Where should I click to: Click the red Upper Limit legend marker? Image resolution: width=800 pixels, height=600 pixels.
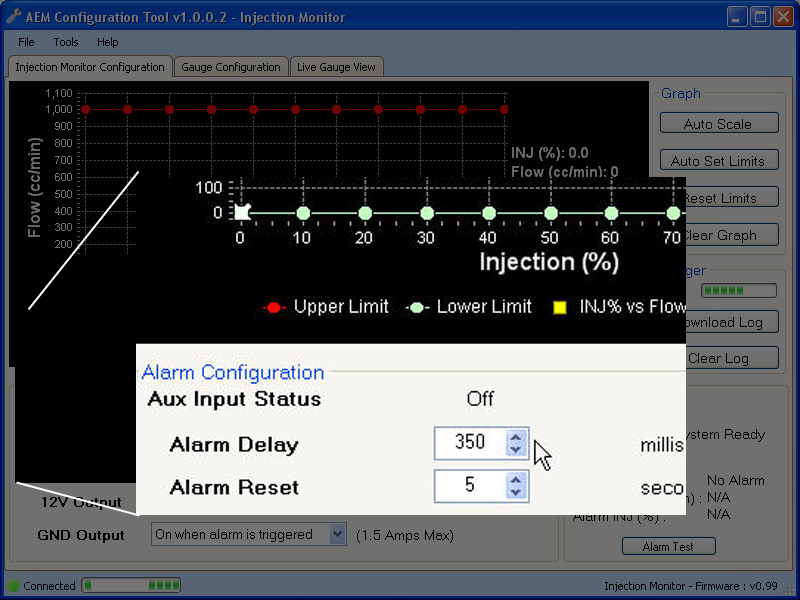coord(274,307)
